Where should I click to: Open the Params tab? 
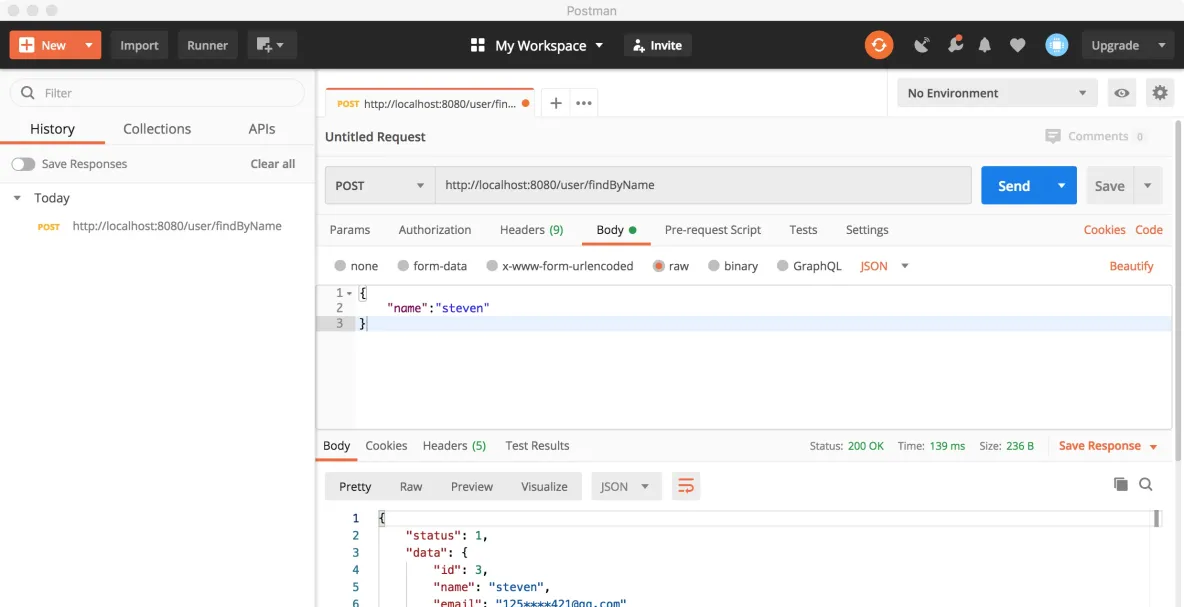pos(350,230)
